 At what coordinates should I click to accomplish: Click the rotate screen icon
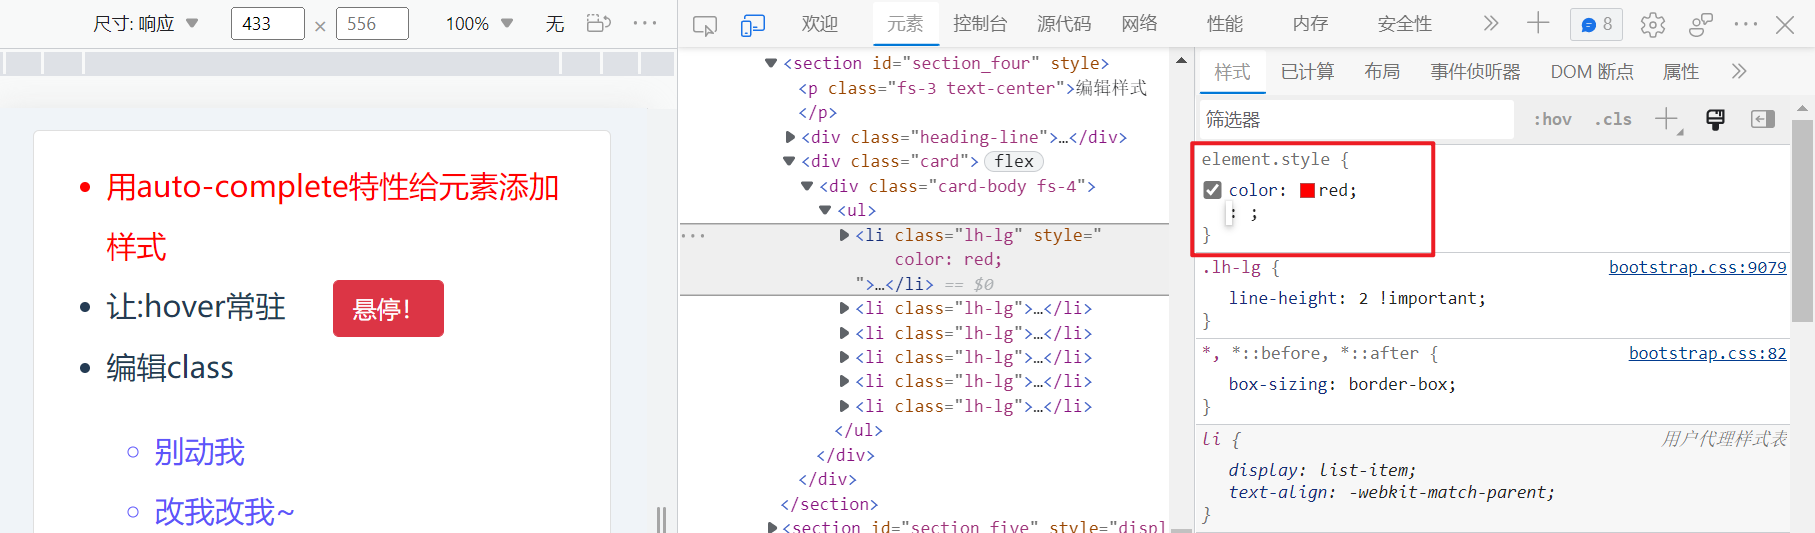[x=598, y=23]
